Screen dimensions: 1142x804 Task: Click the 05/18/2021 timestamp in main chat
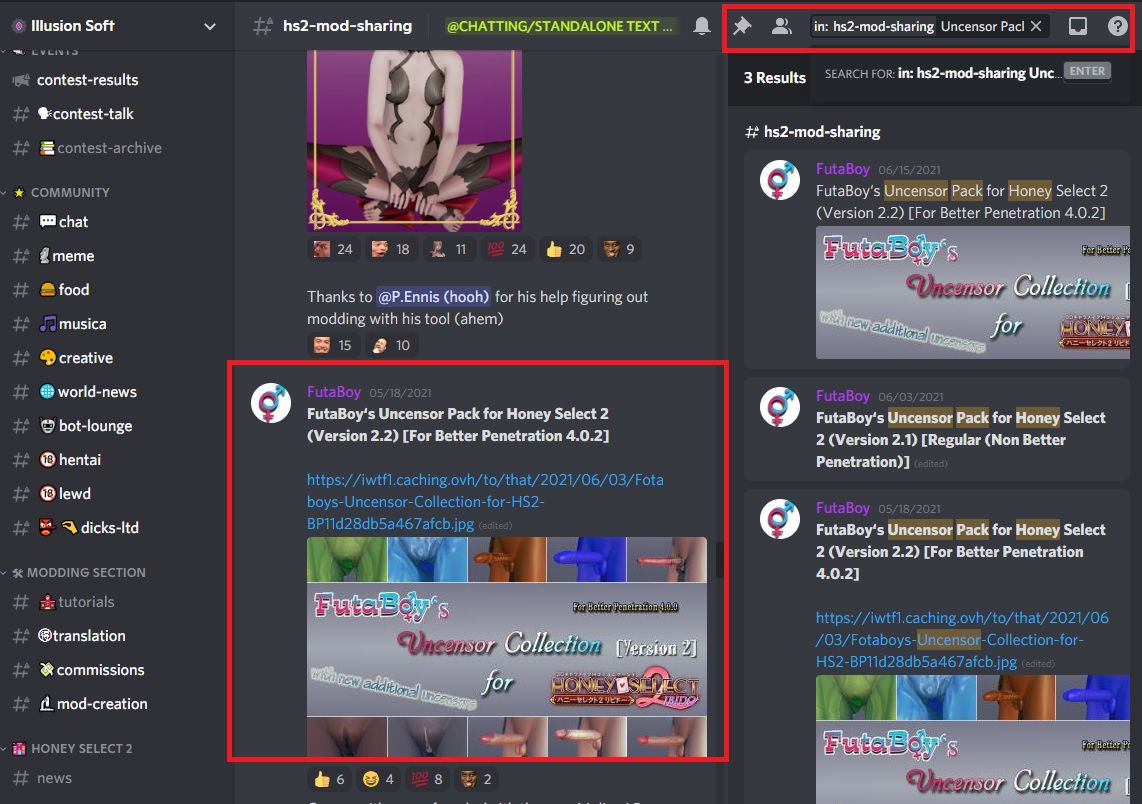coord(400,393)
